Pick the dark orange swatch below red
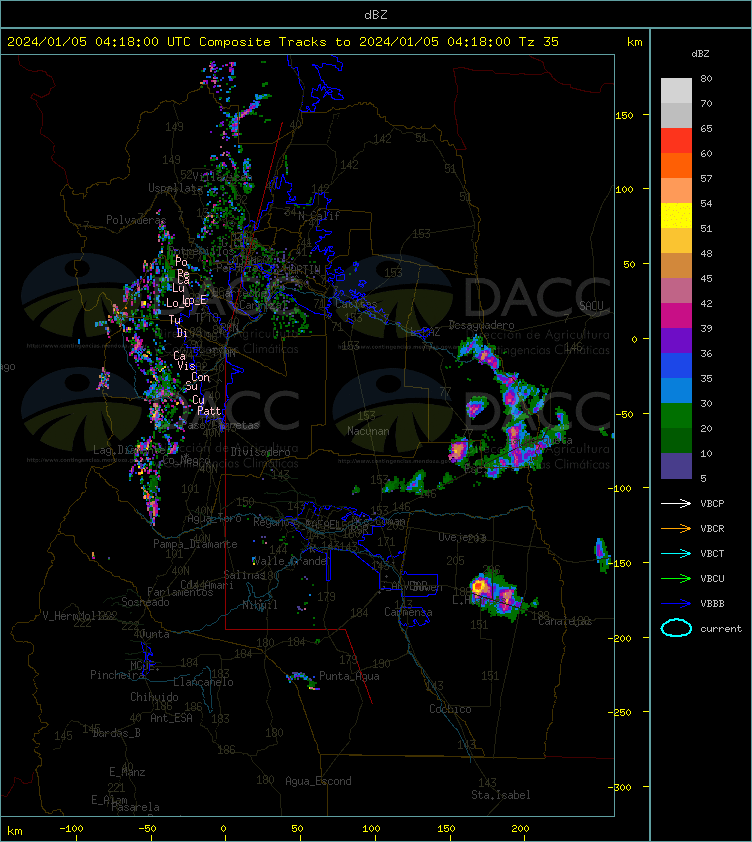The width and height of the screenshot is (752, 842). (x=676, y=165)
